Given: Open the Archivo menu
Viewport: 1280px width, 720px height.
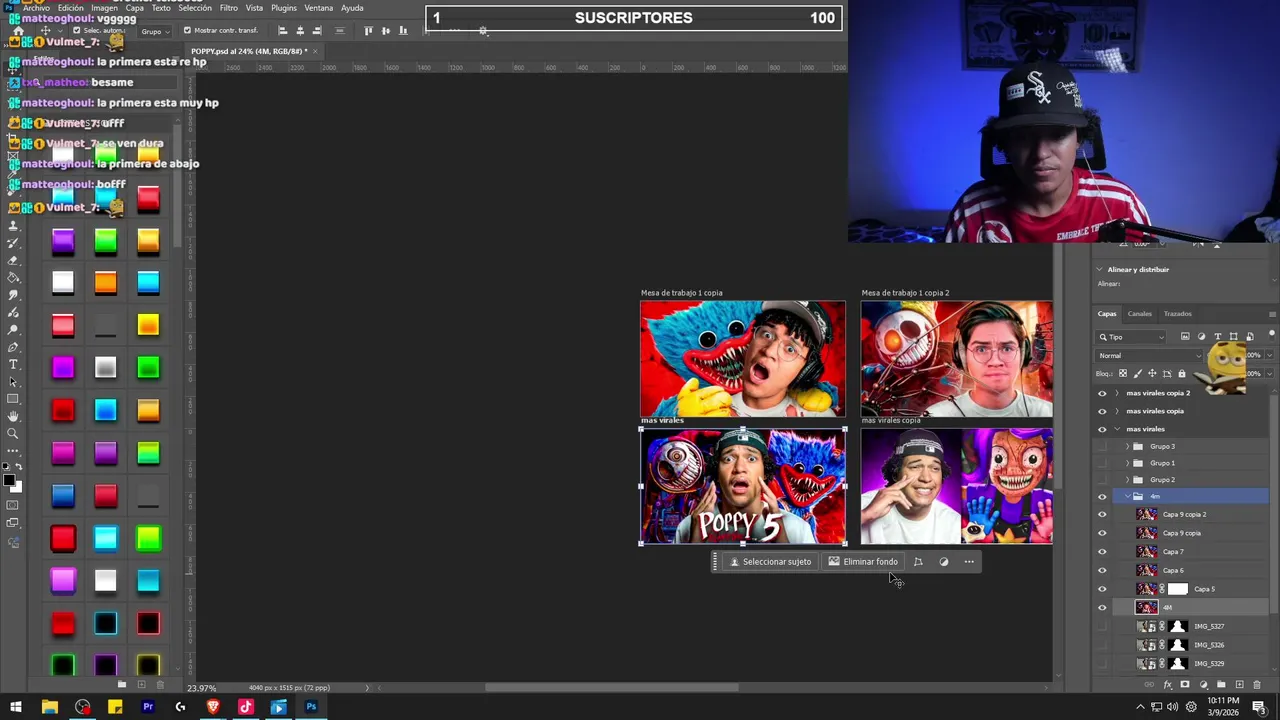Looking at the screenshot, I should pyautogui.click(x=36, y=8).
